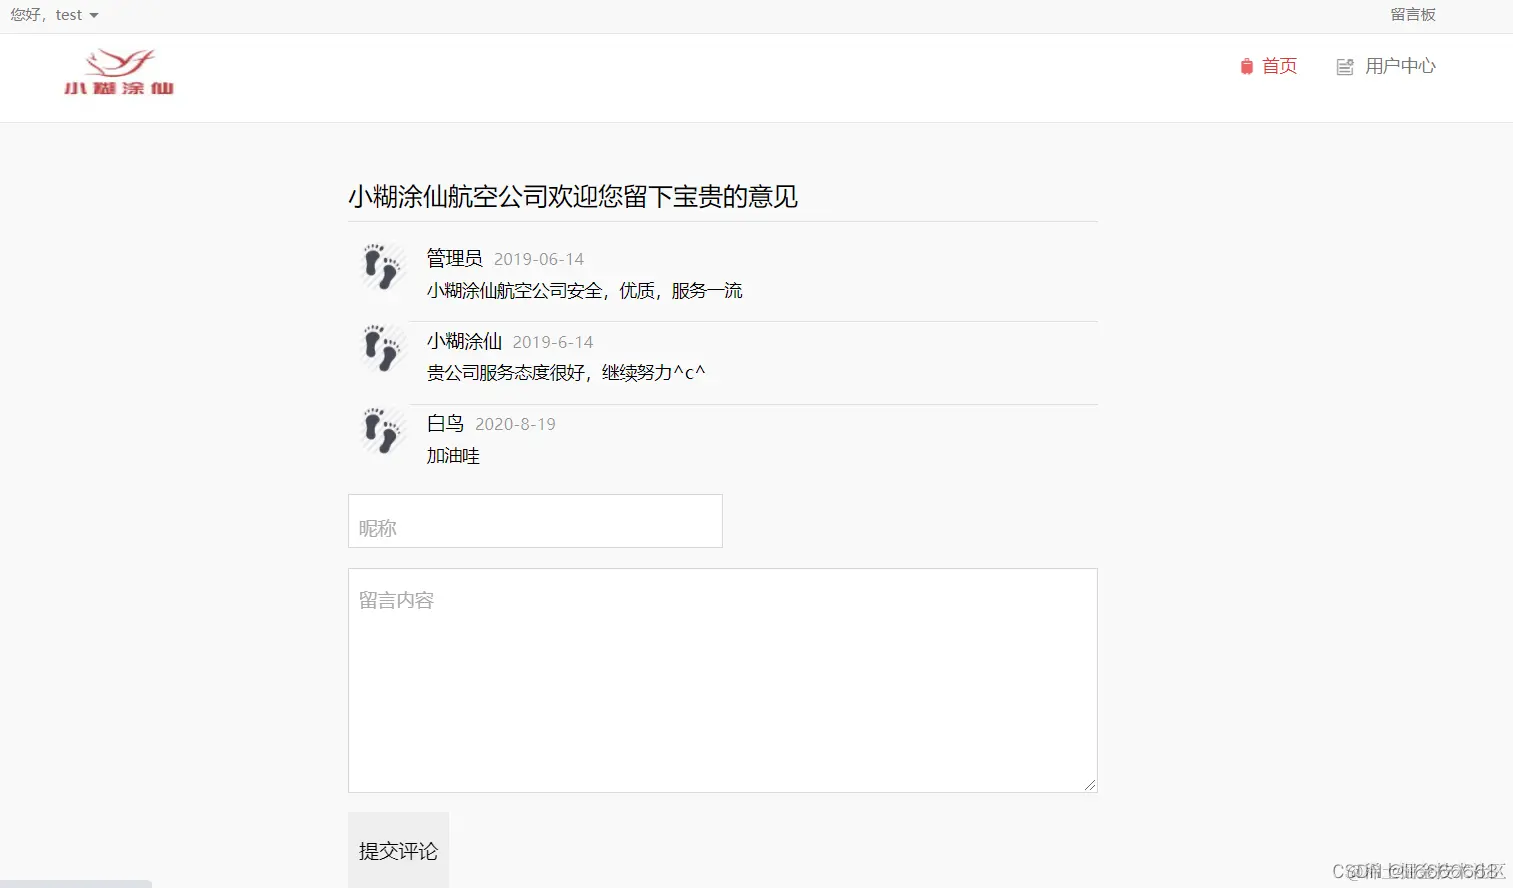
Task: Click the footprint avatar next to 管理员
Action: coord(381,267)
